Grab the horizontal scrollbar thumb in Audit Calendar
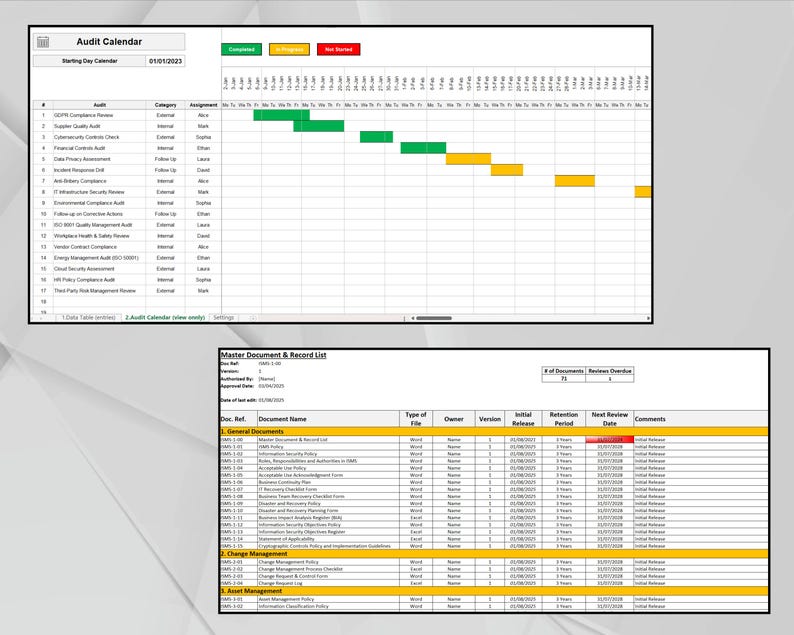 [434, 318]
